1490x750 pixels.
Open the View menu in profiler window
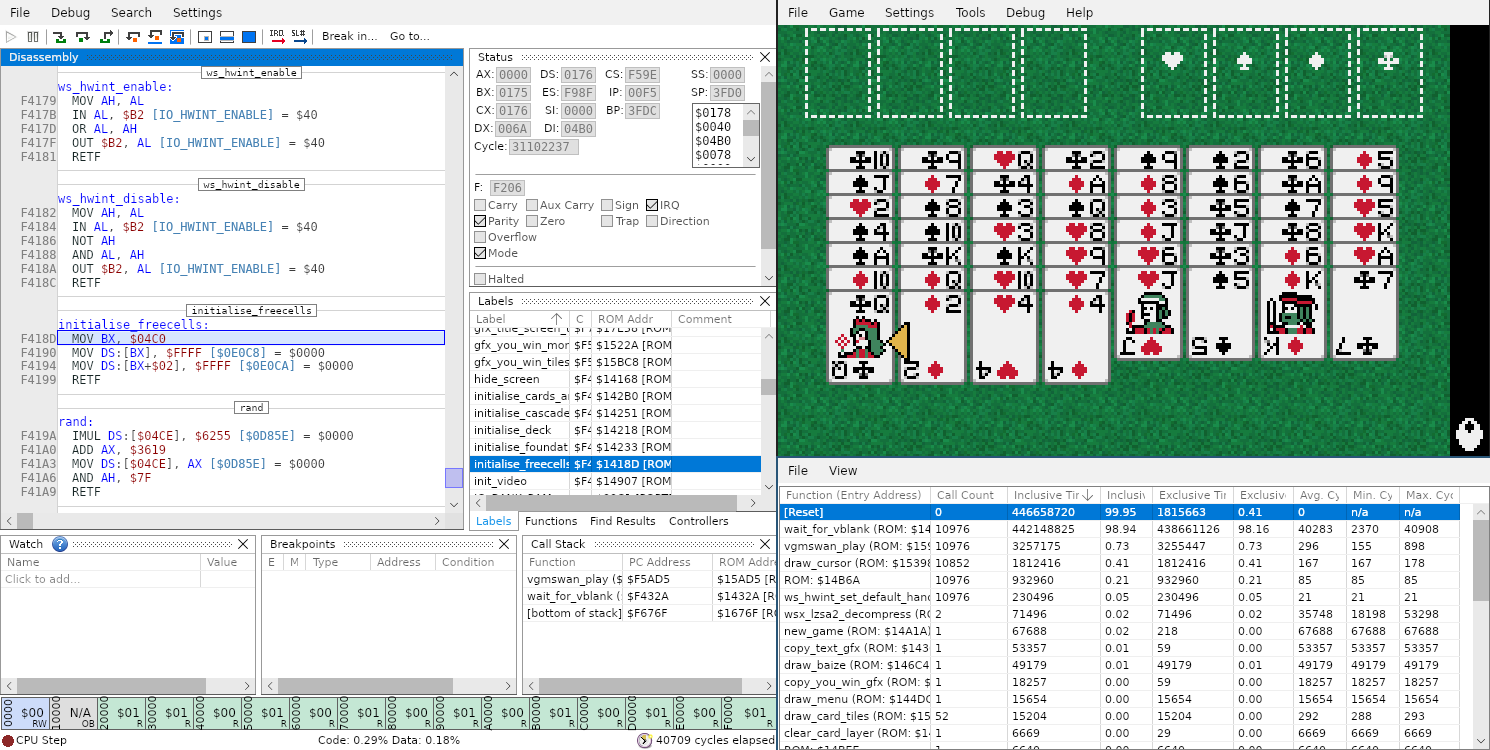tap(842, 470)
